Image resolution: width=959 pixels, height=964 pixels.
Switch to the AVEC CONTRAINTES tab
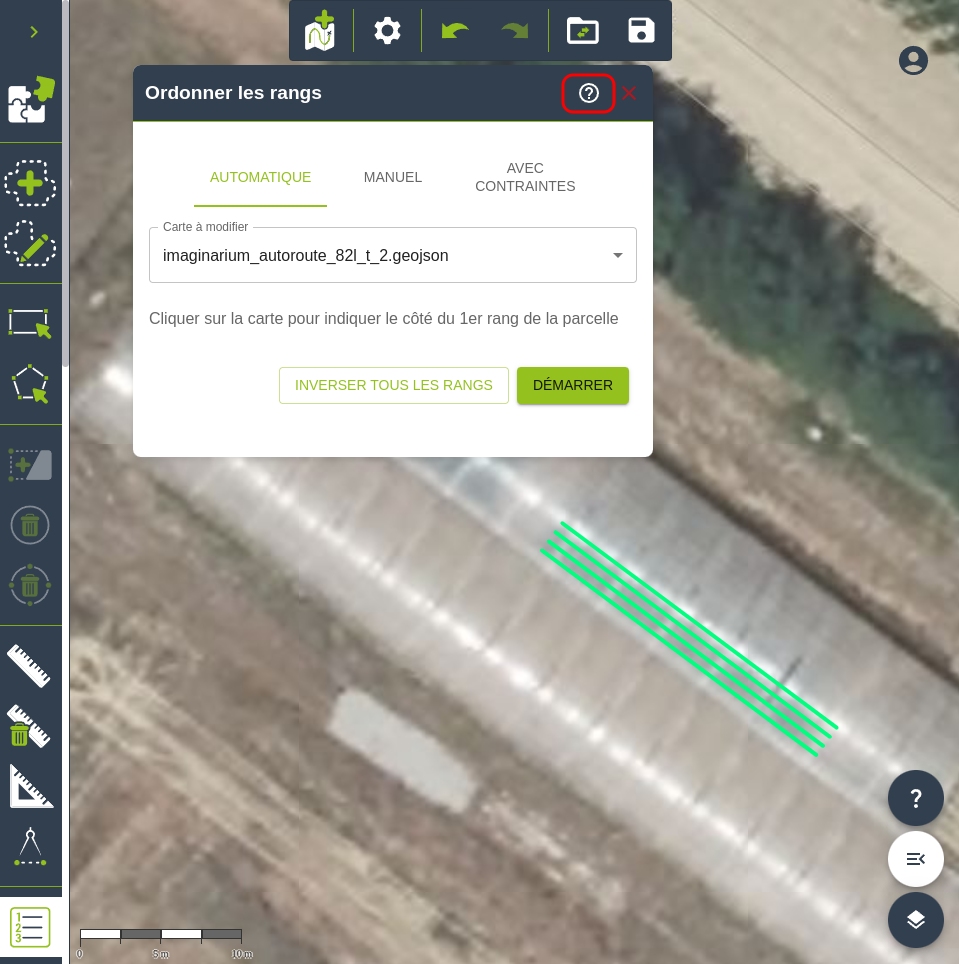(525, 177)
